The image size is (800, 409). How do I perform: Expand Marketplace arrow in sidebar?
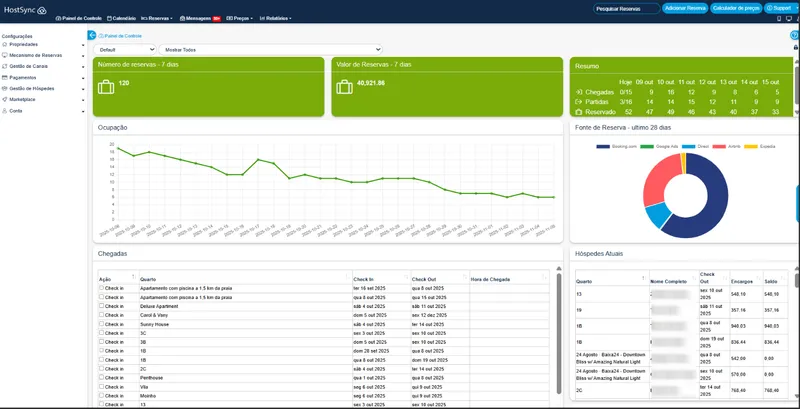(x=83, y=100)
